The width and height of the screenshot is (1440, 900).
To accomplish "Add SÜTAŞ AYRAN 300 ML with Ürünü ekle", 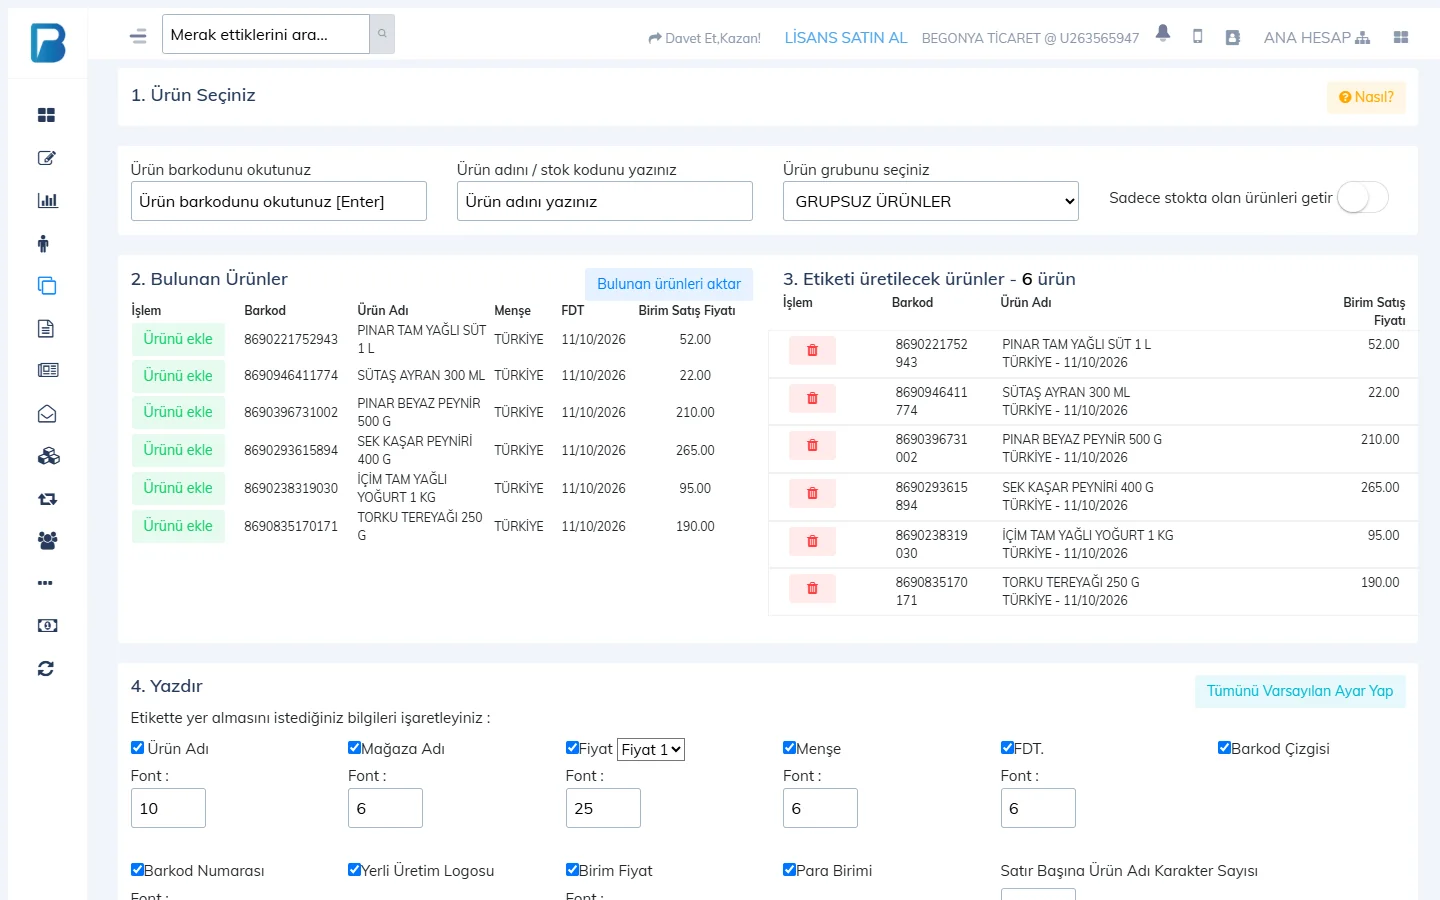I will click(178, 376).
